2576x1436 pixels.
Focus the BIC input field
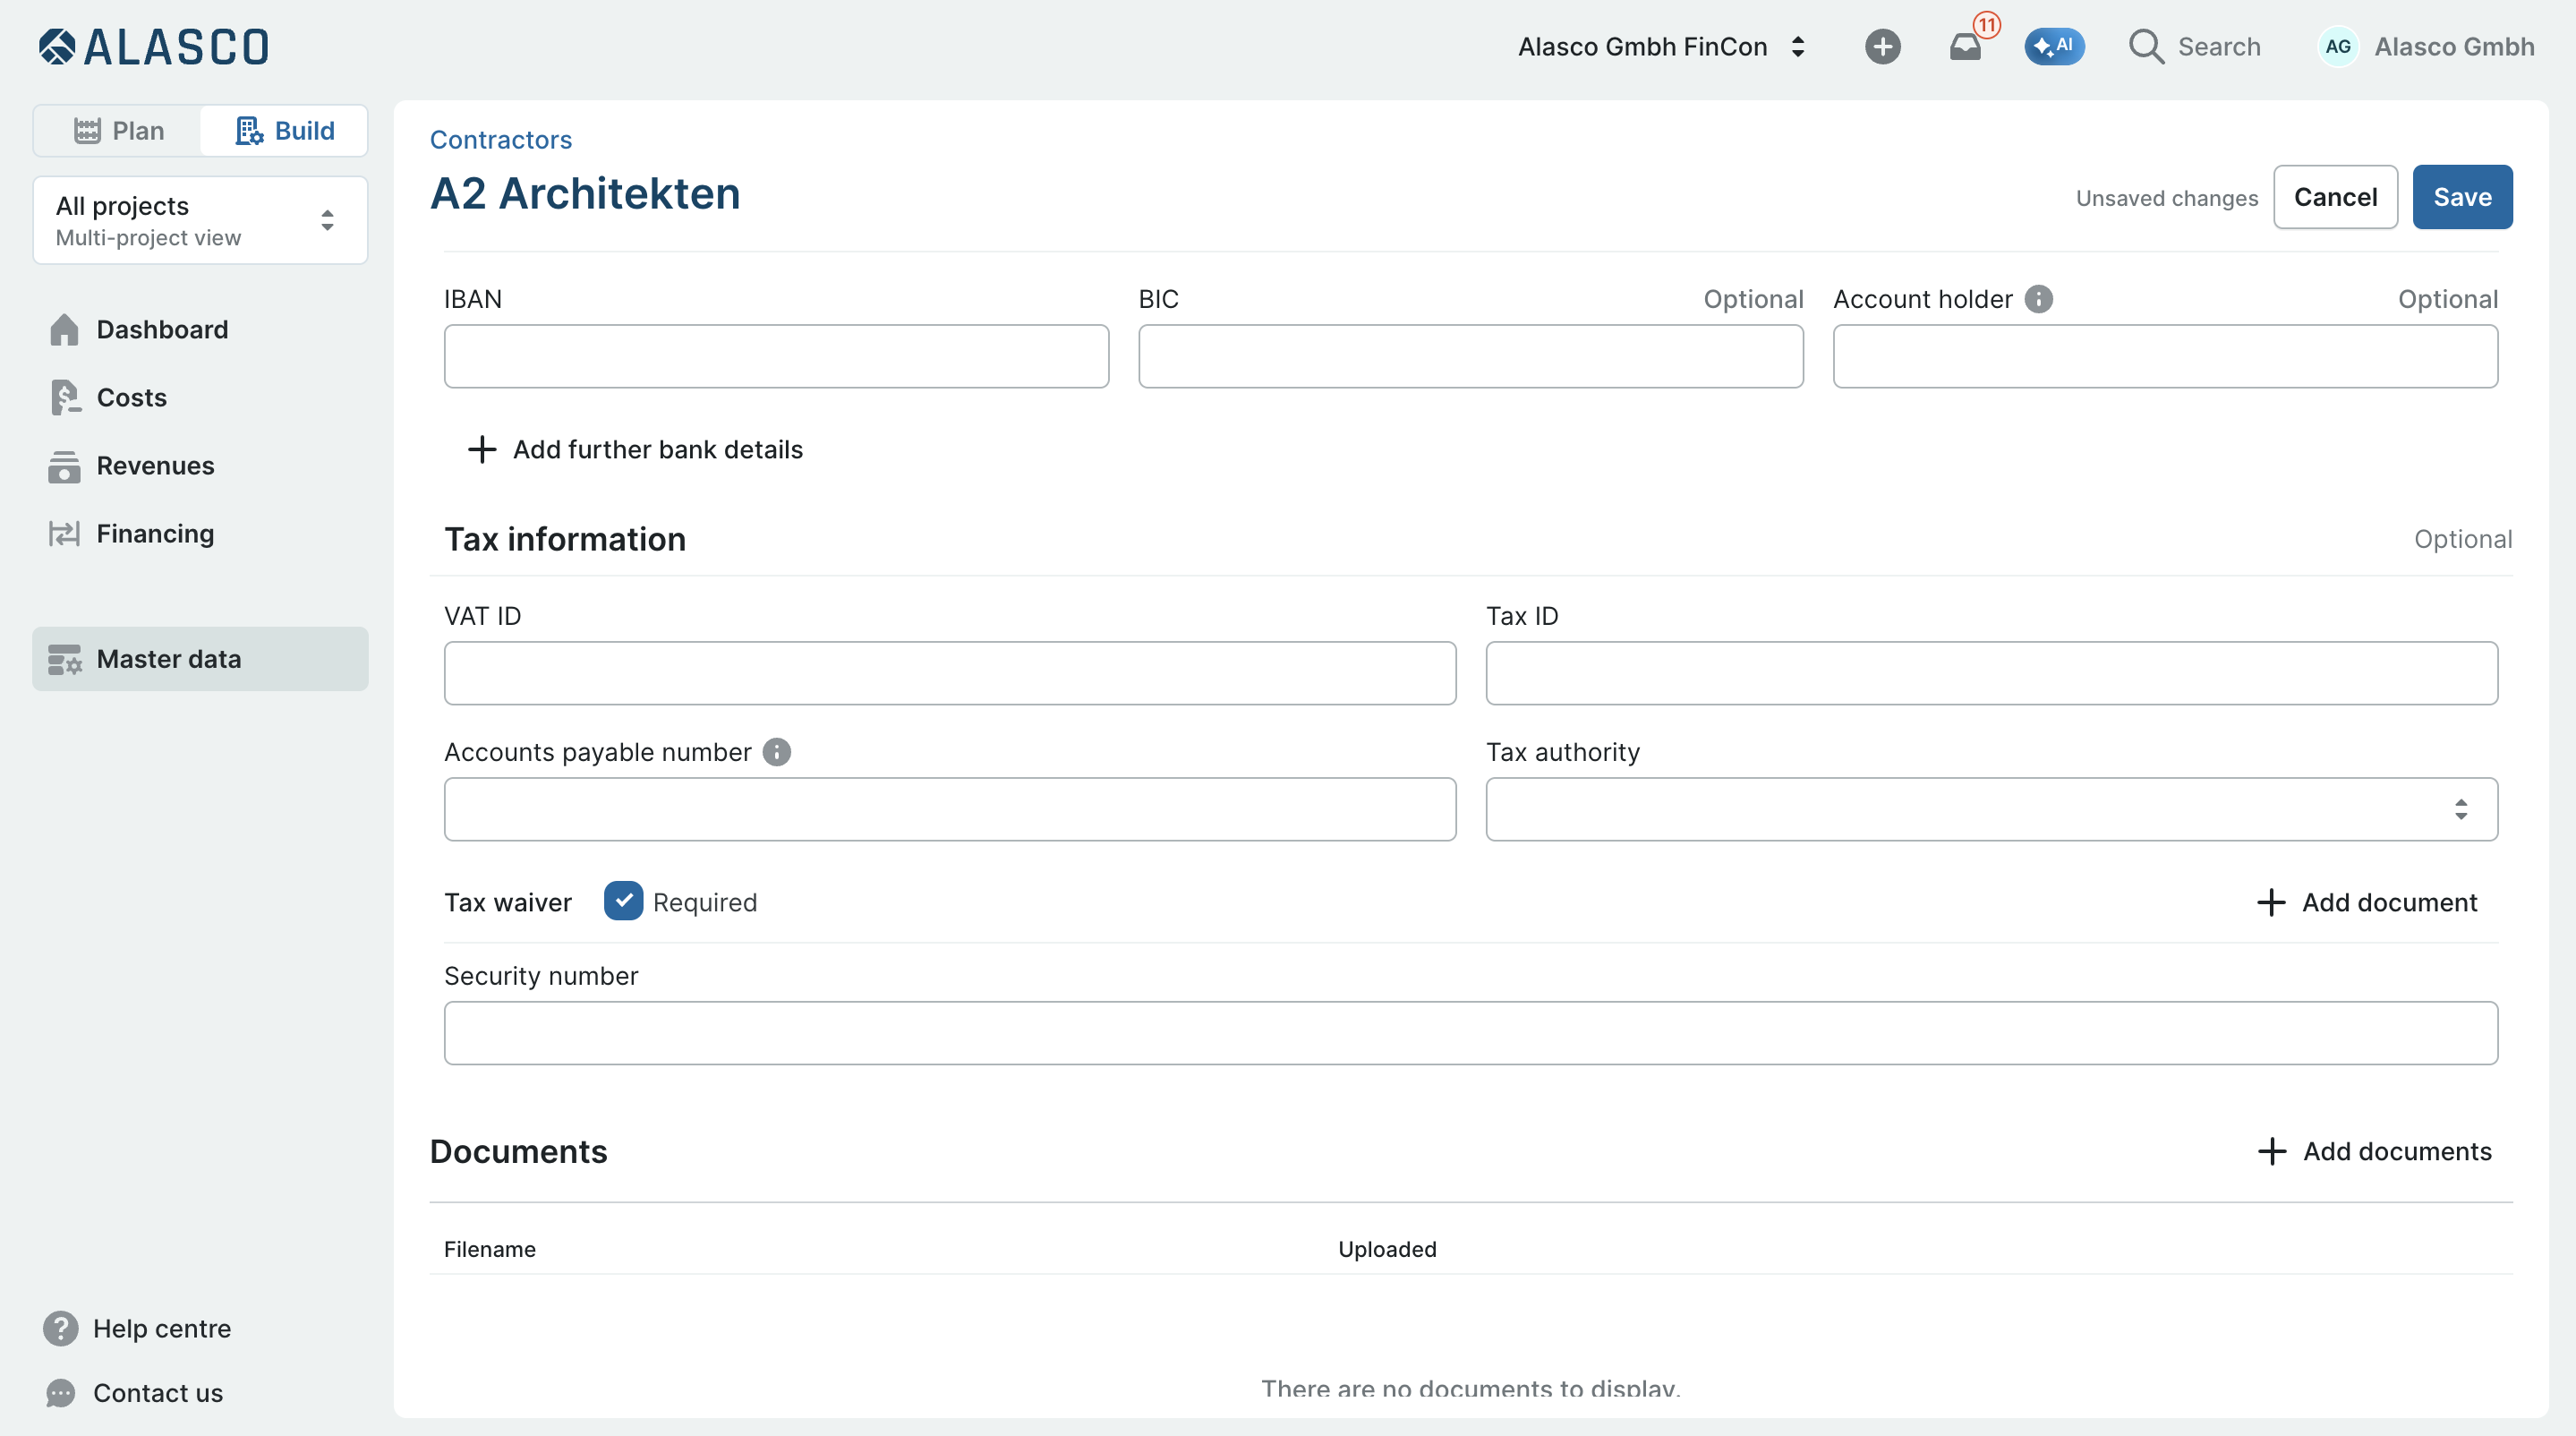pyautogui.click(x=1470, y=357)
